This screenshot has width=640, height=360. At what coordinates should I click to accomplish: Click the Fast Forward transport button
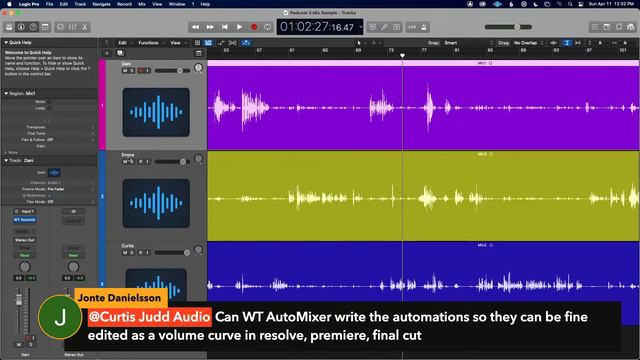210,27
